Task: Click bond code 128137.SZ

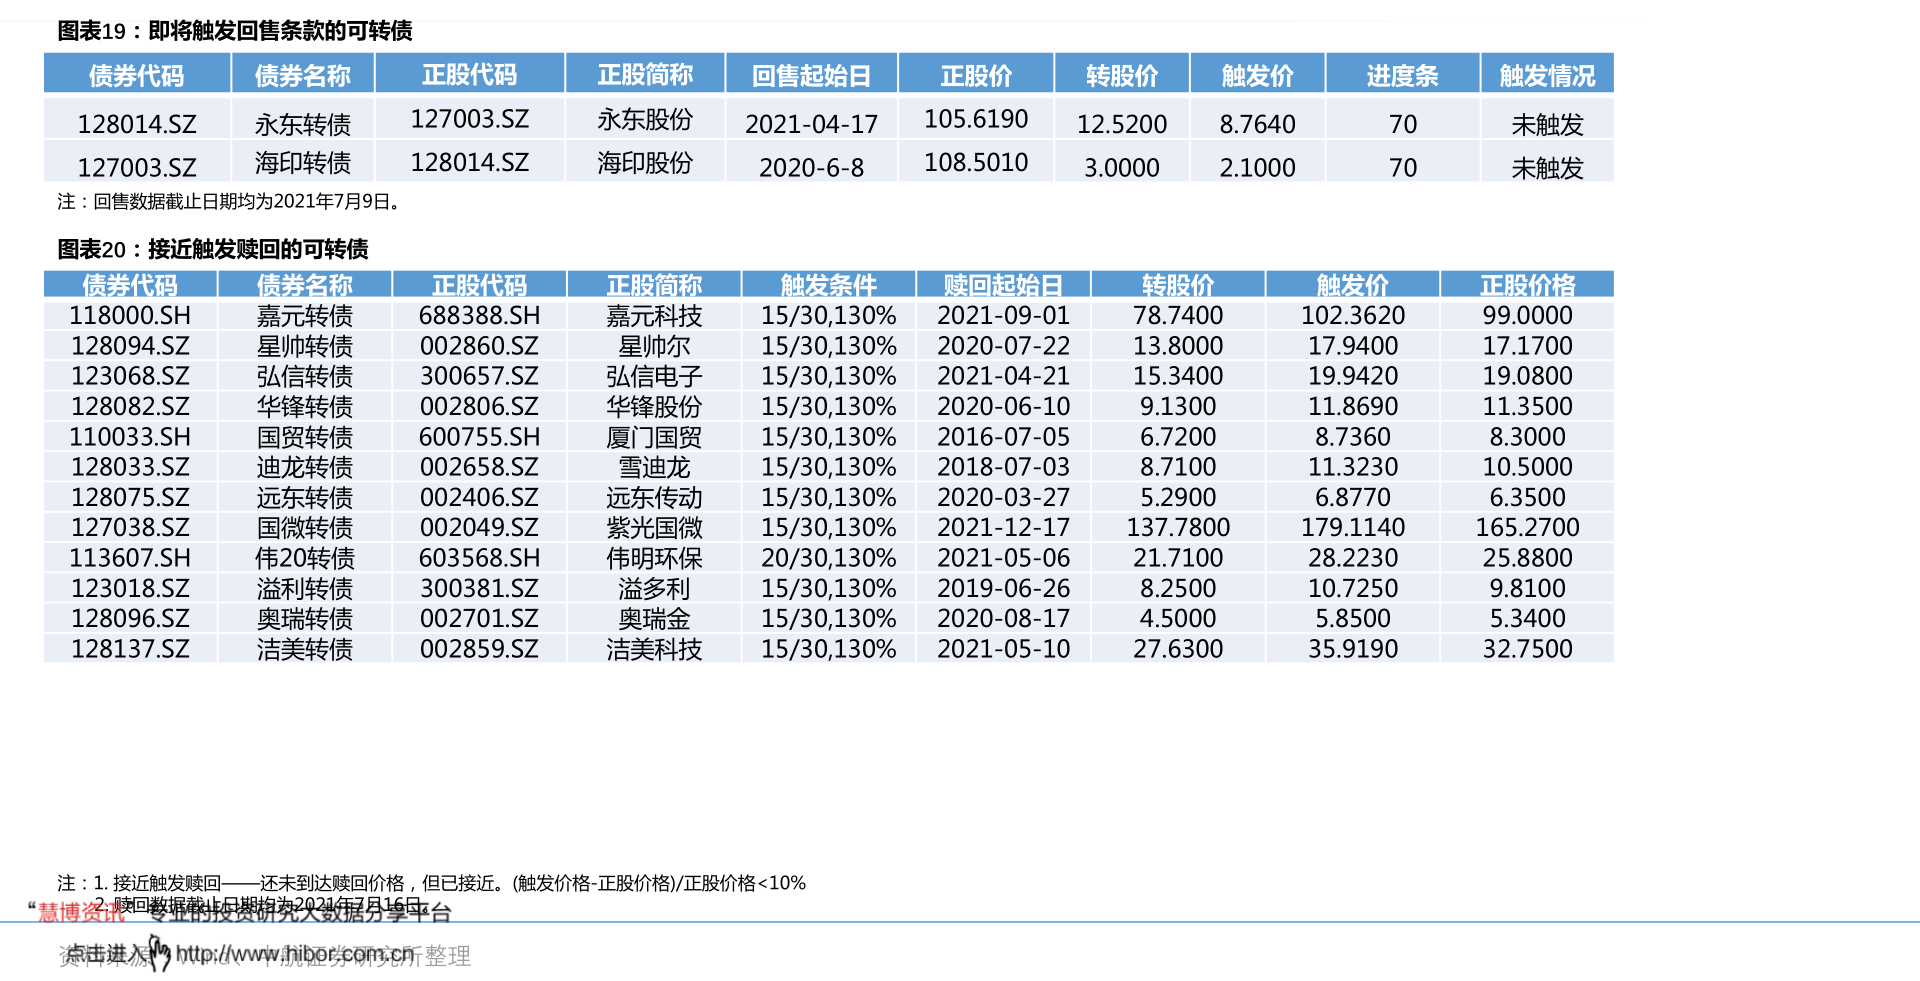Action: click(x=130, y=649)
